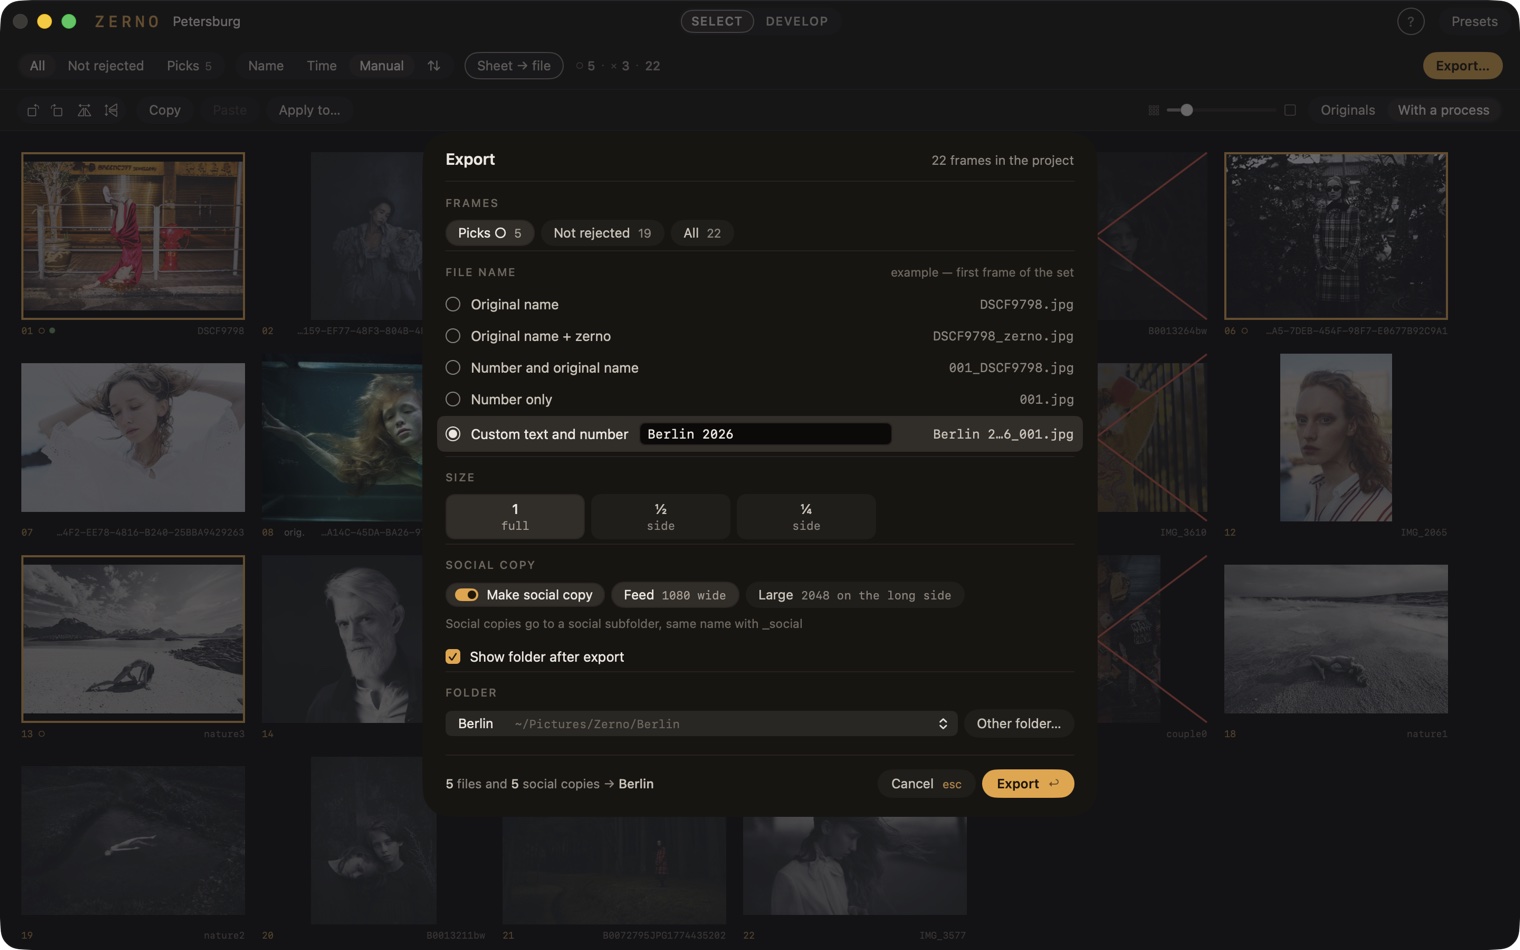Click Apply to... in the toolbar
The width and height of the screenshot is (1520, 950).
309,110
